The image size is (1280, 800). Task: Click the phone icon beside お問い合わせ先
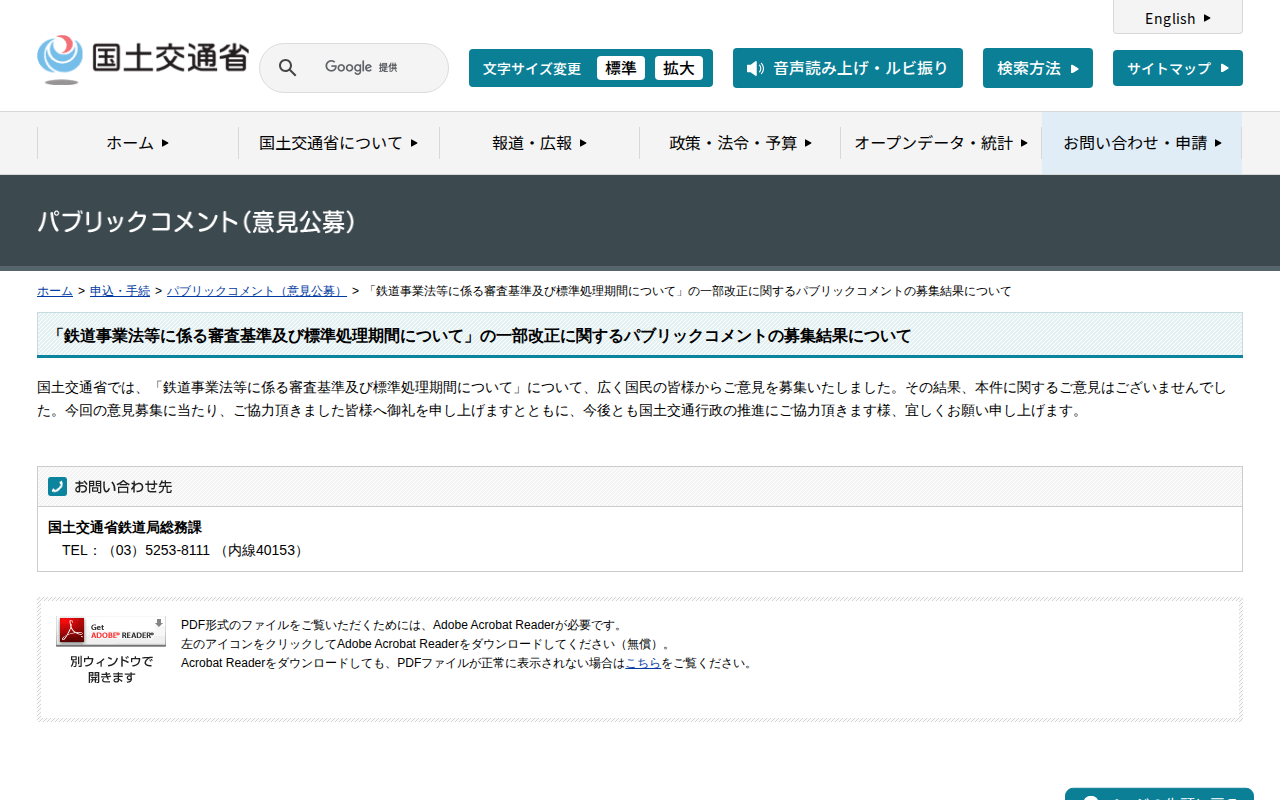57,487
